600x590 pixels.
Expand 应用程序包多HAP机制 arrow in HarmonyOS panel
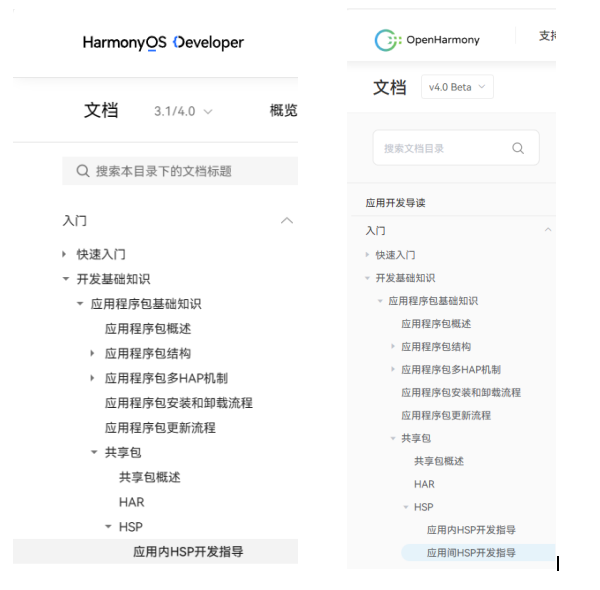coord(92,378)
